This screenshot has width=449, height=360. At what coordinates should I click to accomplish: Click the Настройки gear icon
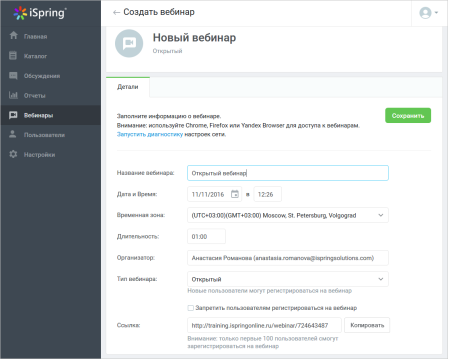pos(13,154)
